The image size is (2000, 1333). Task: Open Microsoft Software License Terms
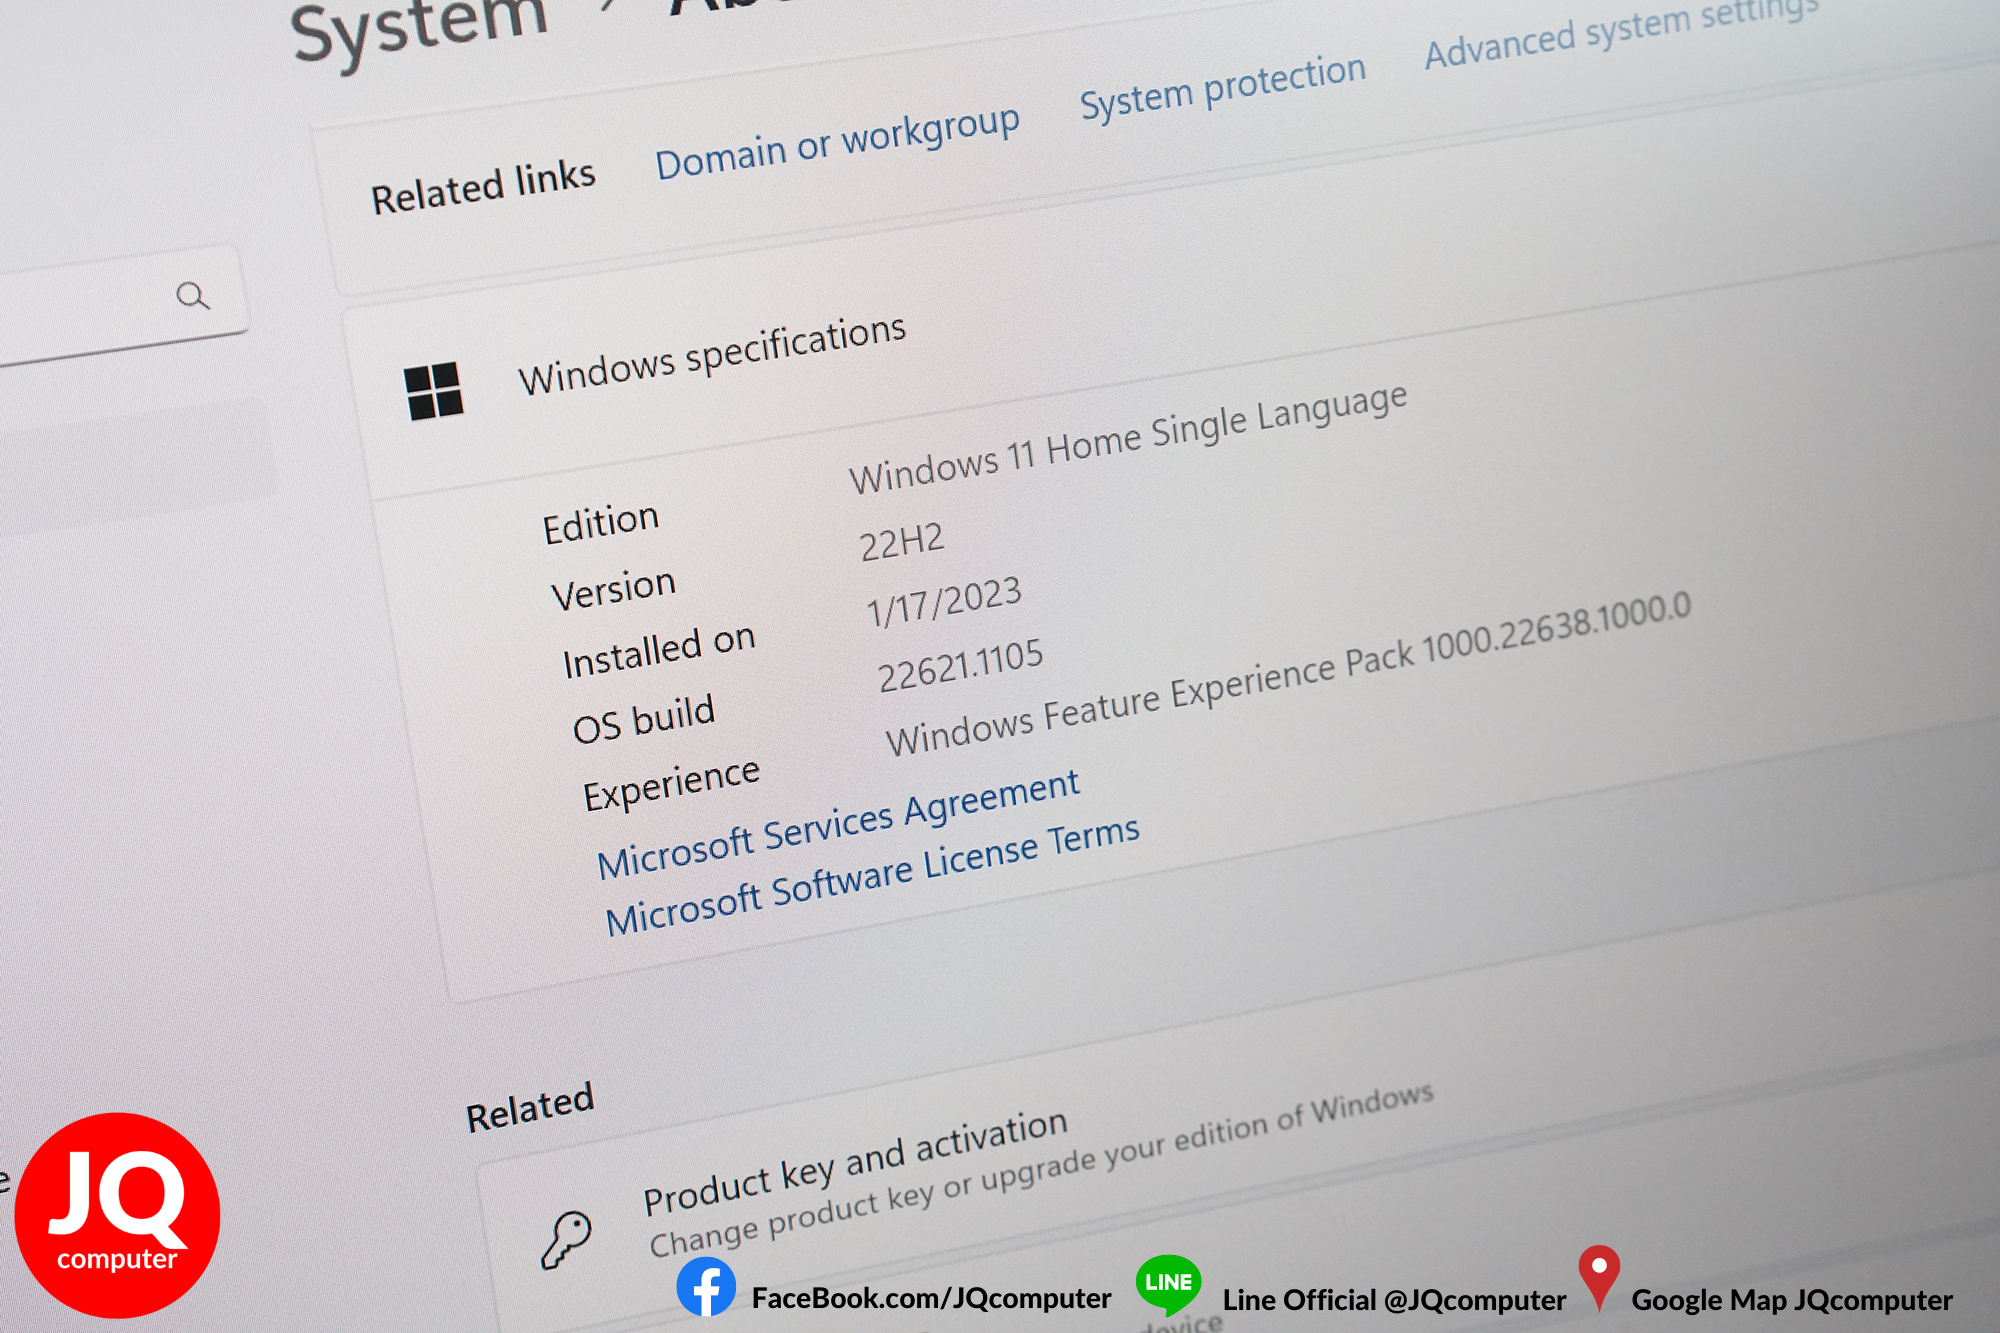click(x=872, y=877)
